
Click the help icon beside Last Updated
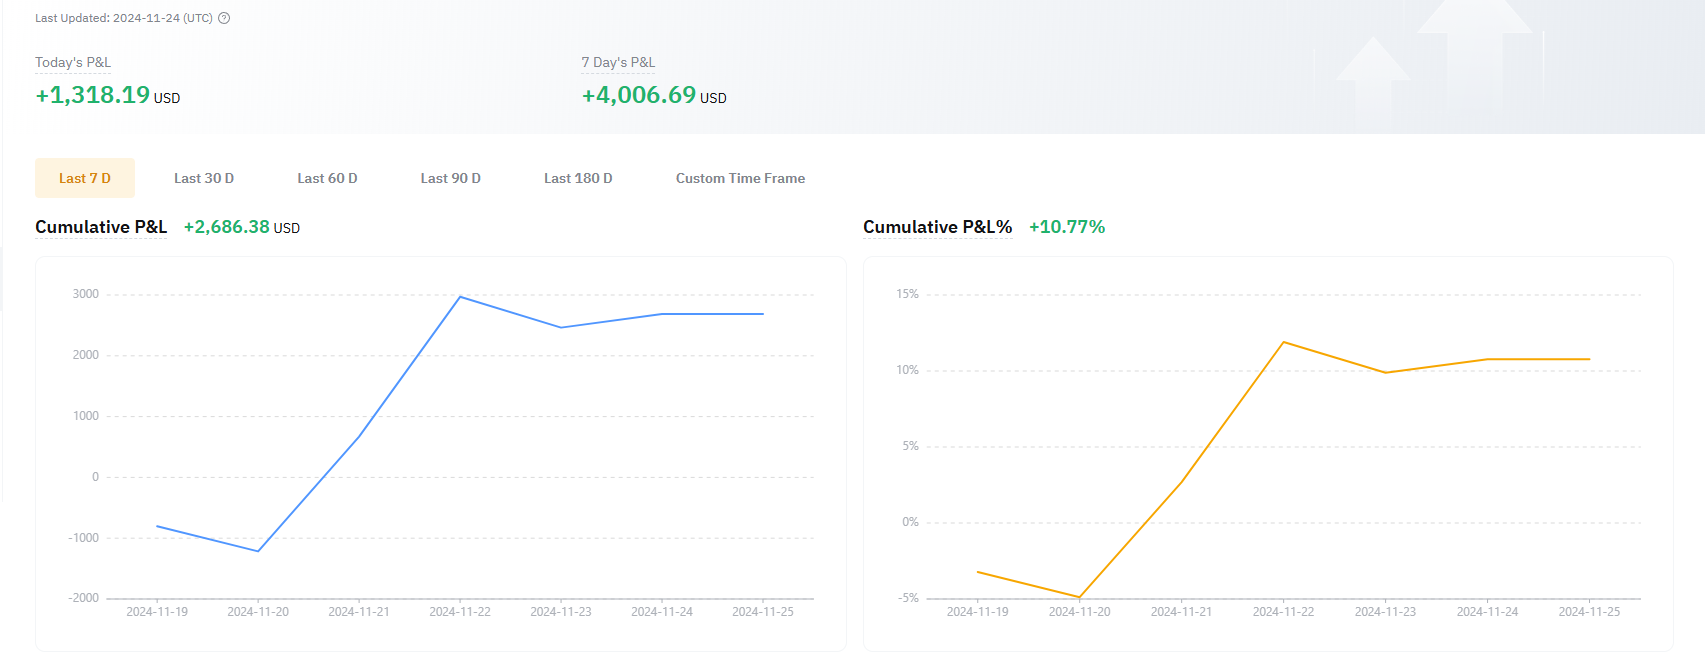pyautogui.click(x=224, y=18)
